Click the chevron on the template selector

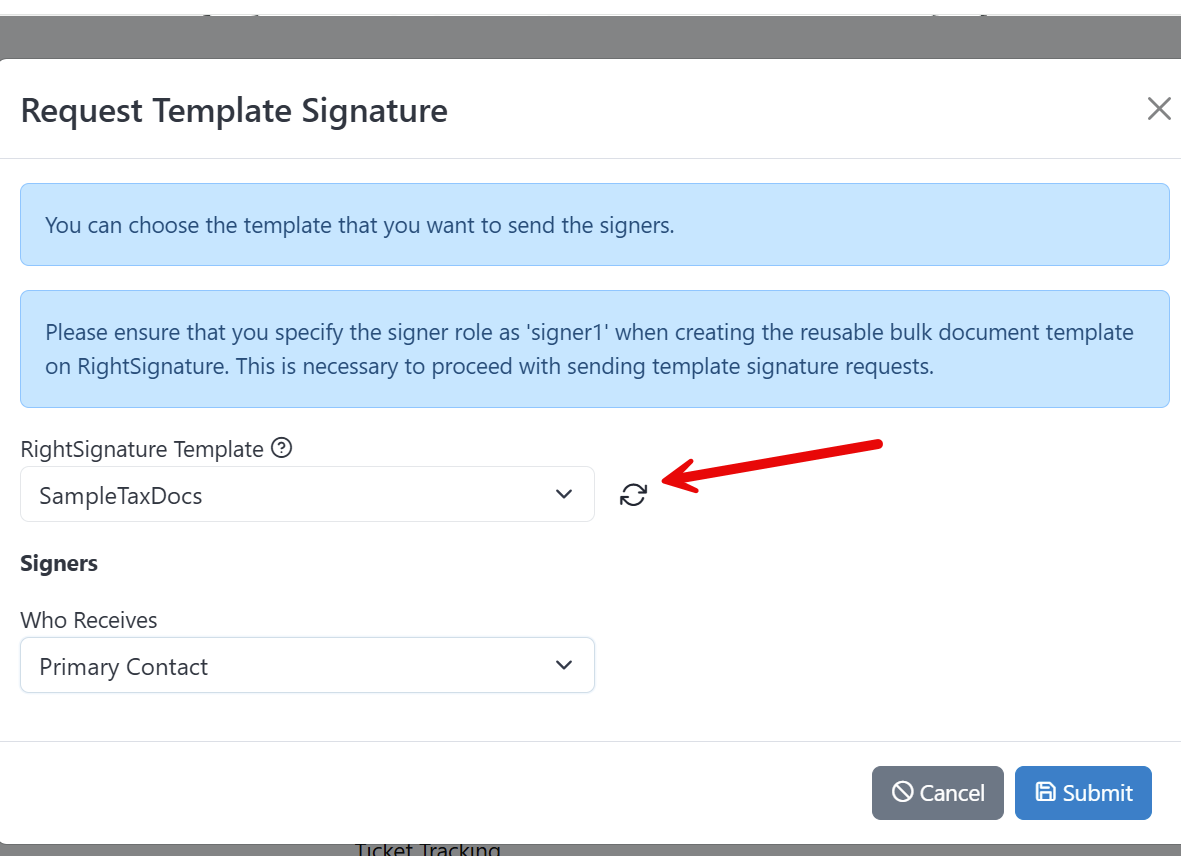point(563,494)
